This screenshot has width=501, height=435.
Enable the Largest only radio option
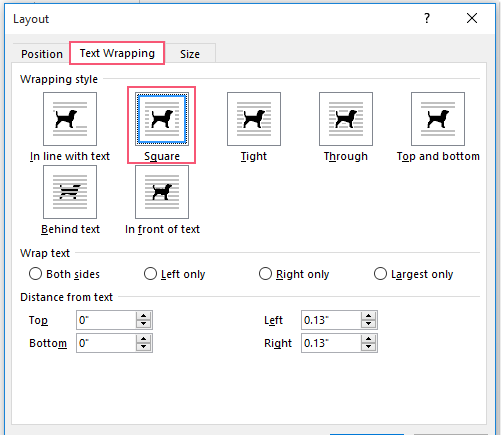(380, 274)
